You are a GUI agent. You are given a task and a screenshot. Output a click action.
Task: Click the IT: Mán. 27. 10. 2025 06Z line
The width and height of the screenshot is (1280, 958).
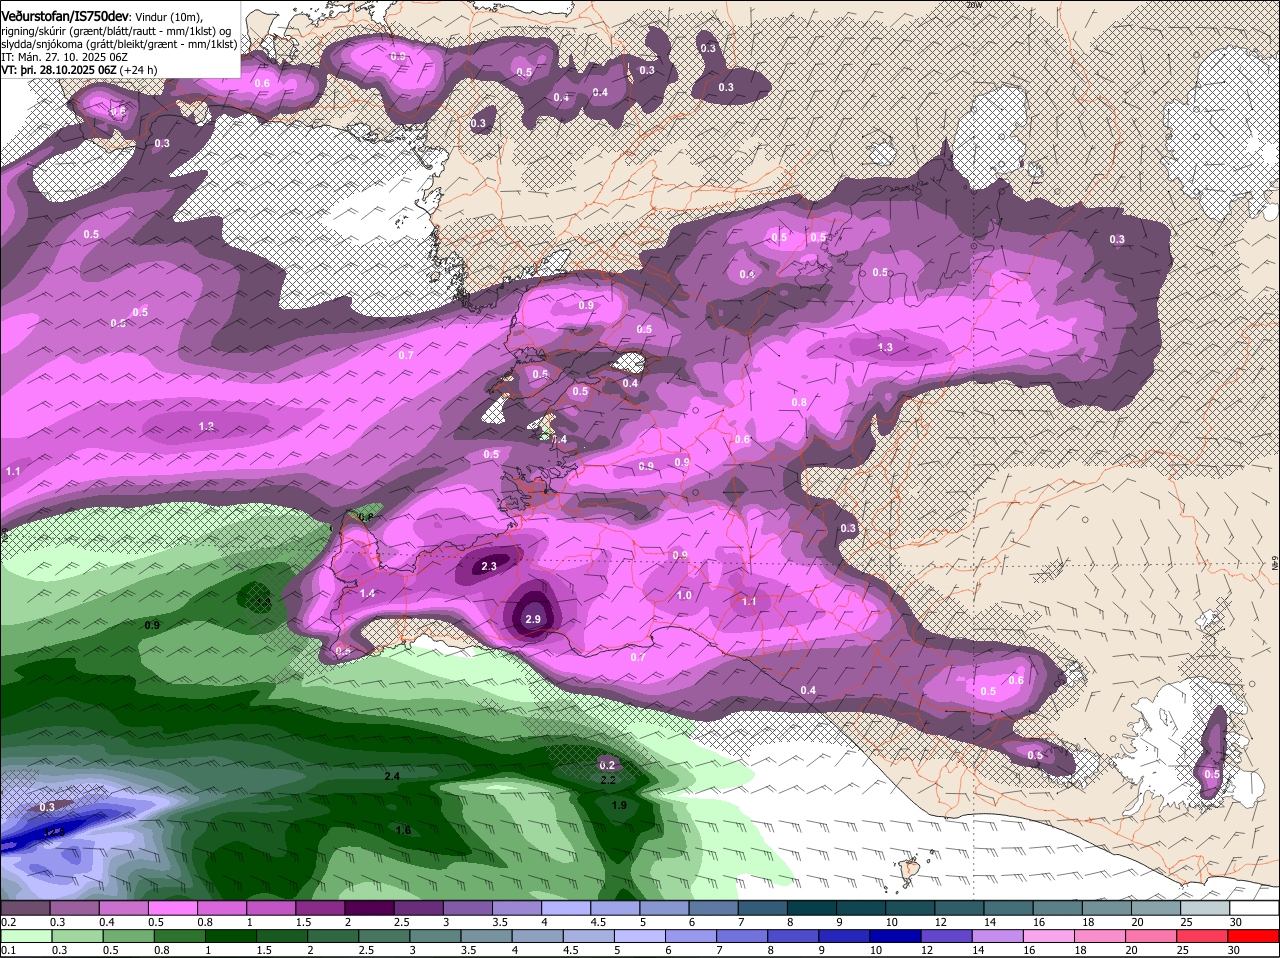coord(63,57)
